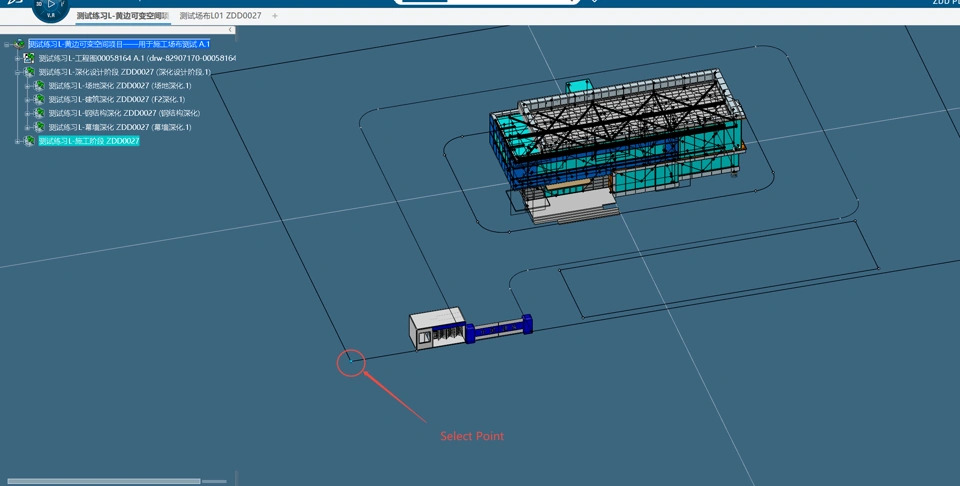Collapse the 深化设计阶段 tree branch

[17, 72]
